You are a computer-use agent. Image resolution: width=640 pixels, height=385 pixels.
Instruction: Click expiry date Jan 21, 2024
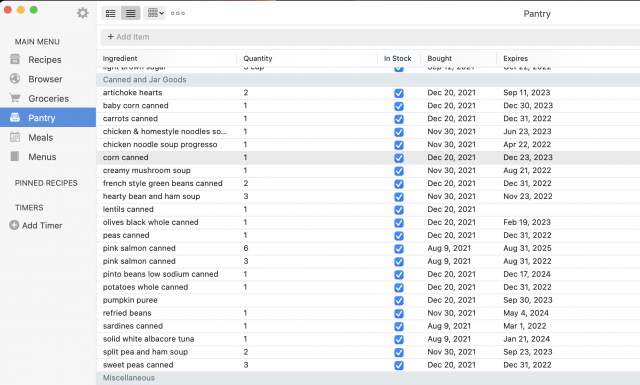[x=527, y=339]
